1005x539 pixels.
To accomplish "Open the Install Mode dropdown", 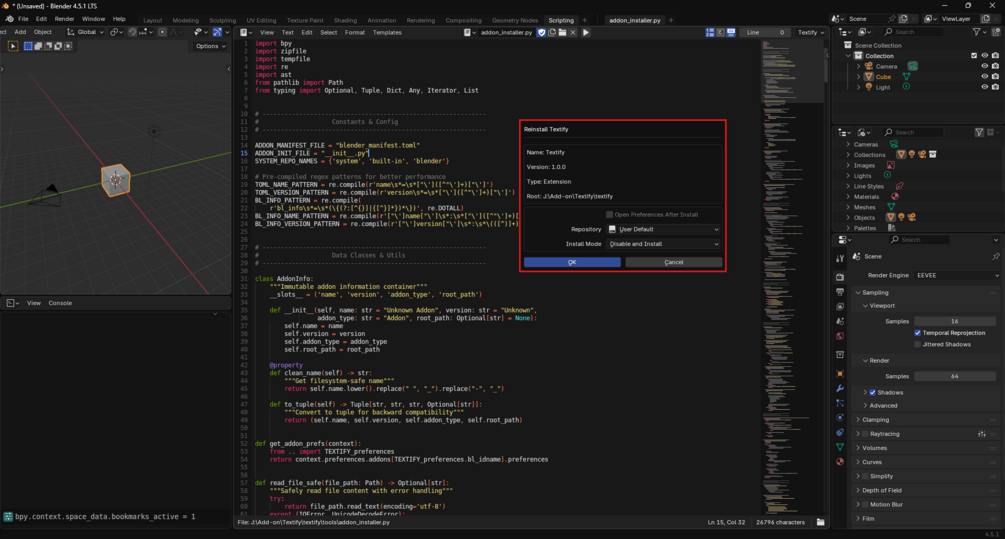I will [x=663, y=244].
